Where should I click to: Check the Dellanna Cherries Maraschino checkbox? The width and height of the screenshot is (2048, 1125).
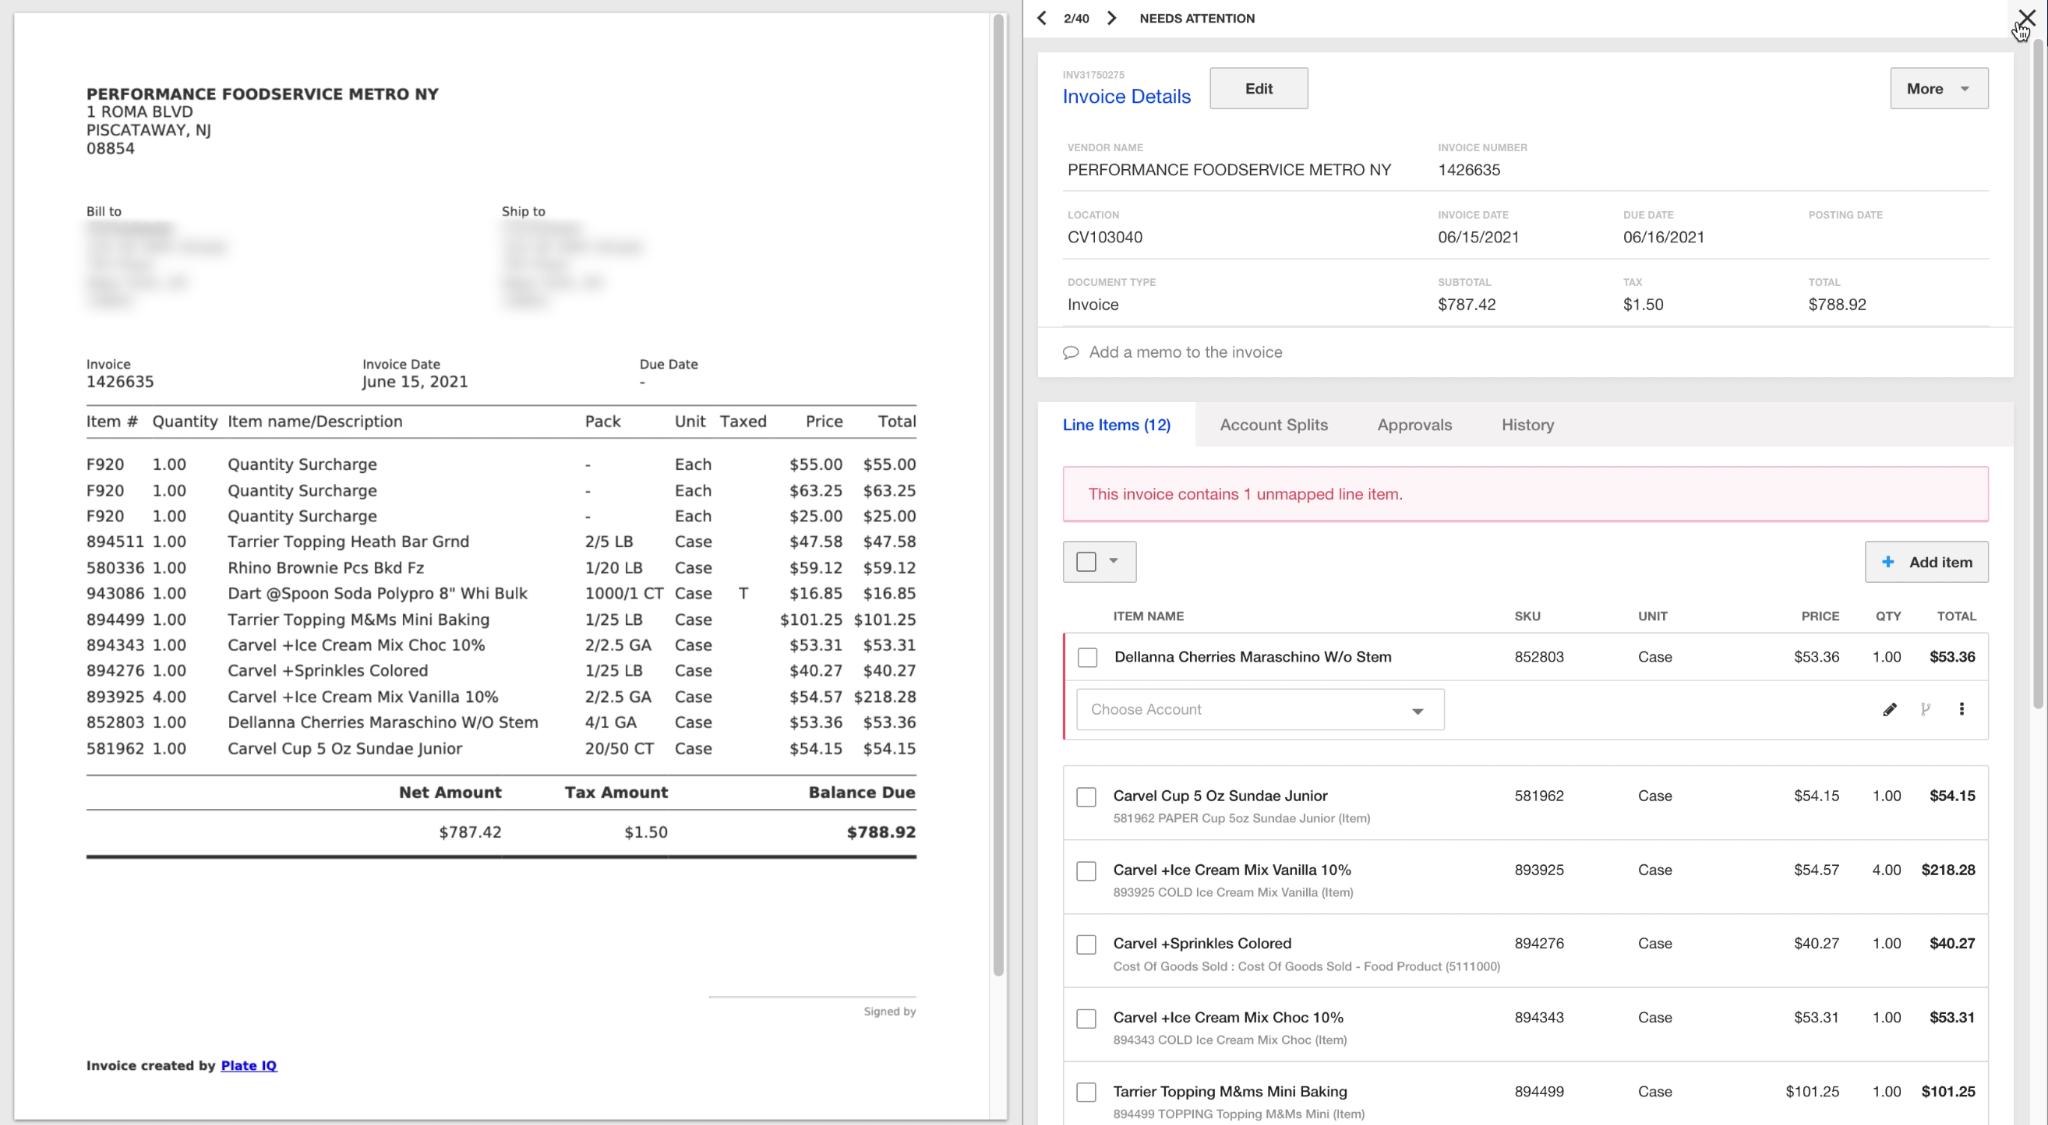tap(1087, 657)
